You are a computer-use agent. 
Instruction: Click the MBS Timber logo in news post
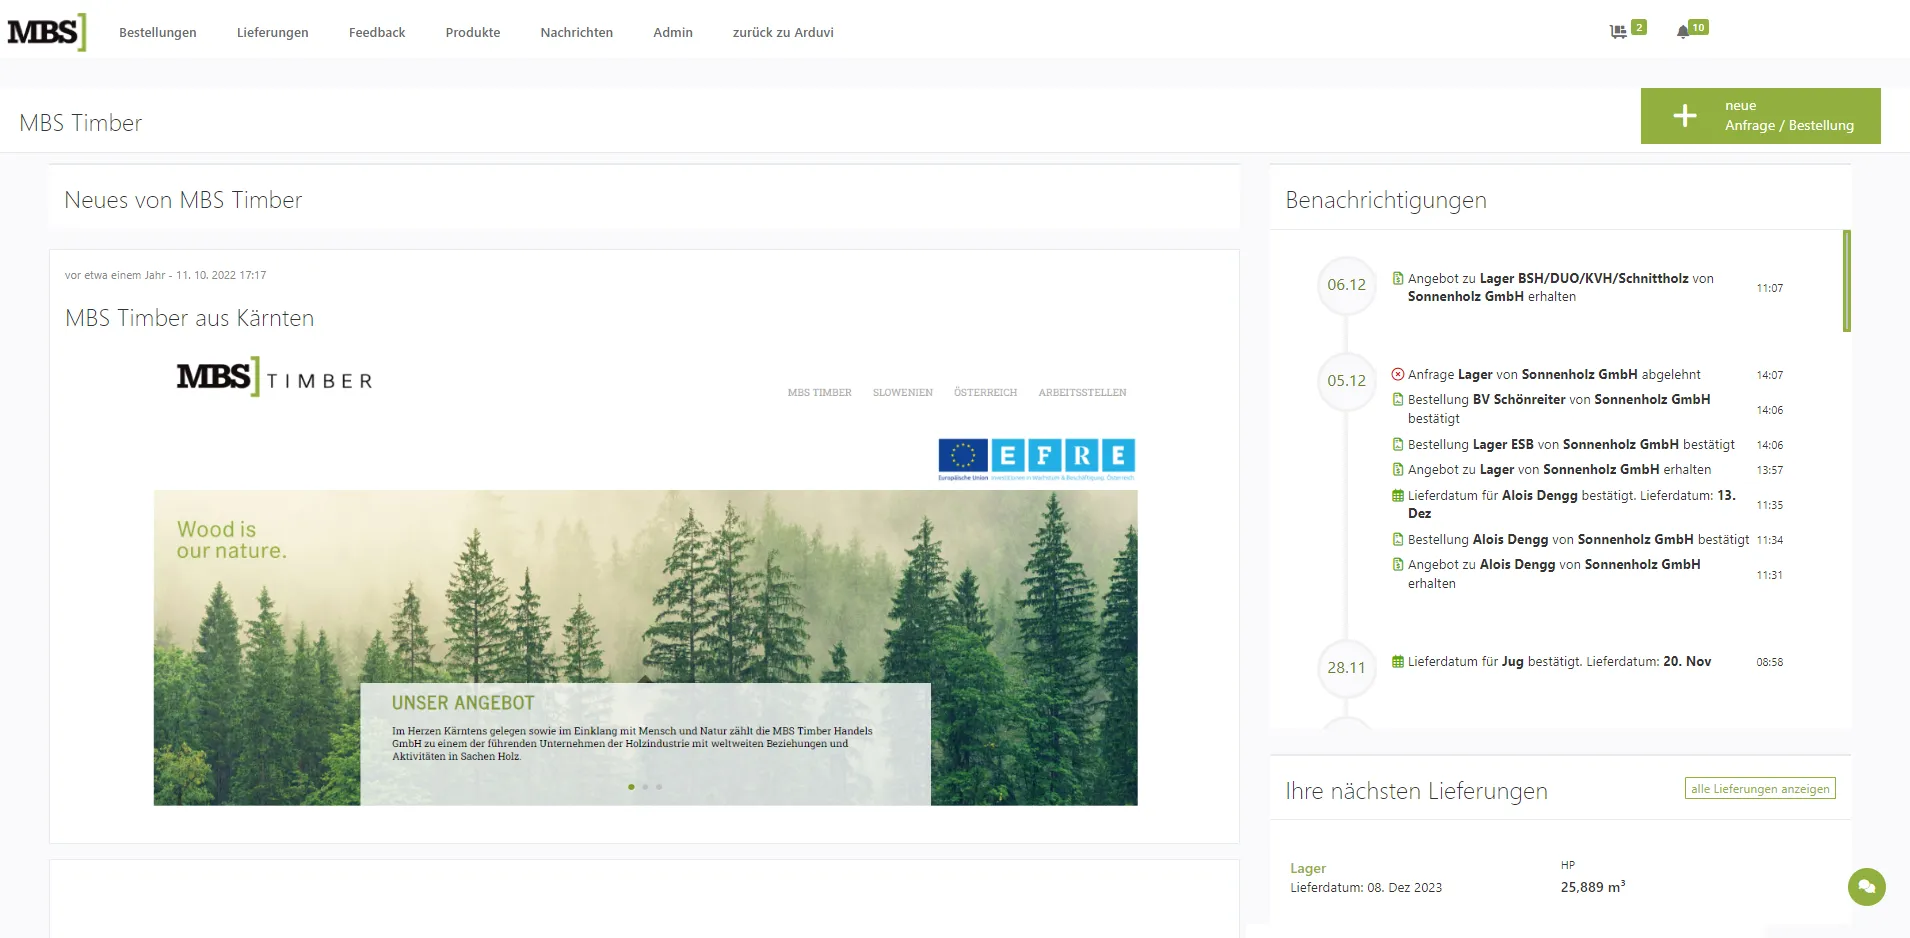coord(275,377)
